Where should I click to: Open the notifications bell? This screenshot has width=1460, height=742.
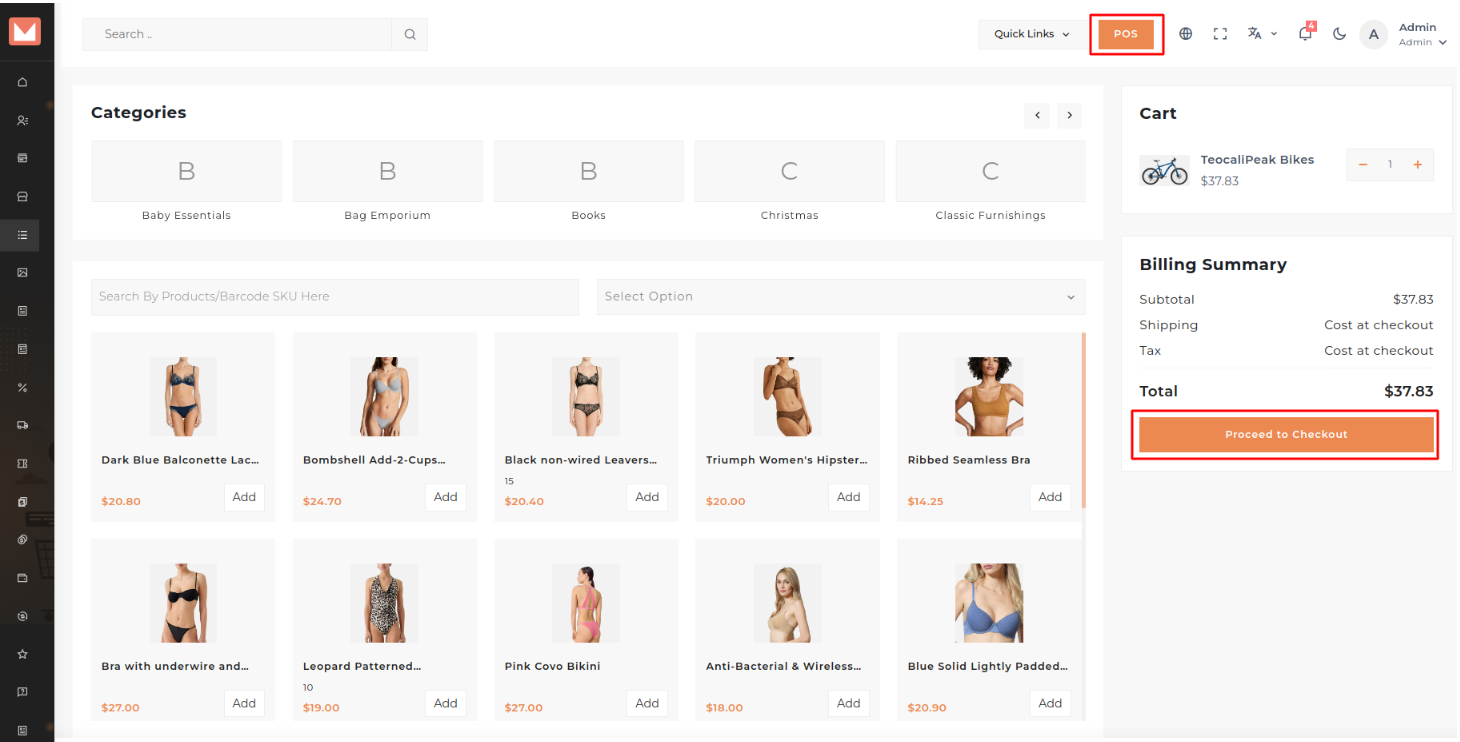point(1305,34)
